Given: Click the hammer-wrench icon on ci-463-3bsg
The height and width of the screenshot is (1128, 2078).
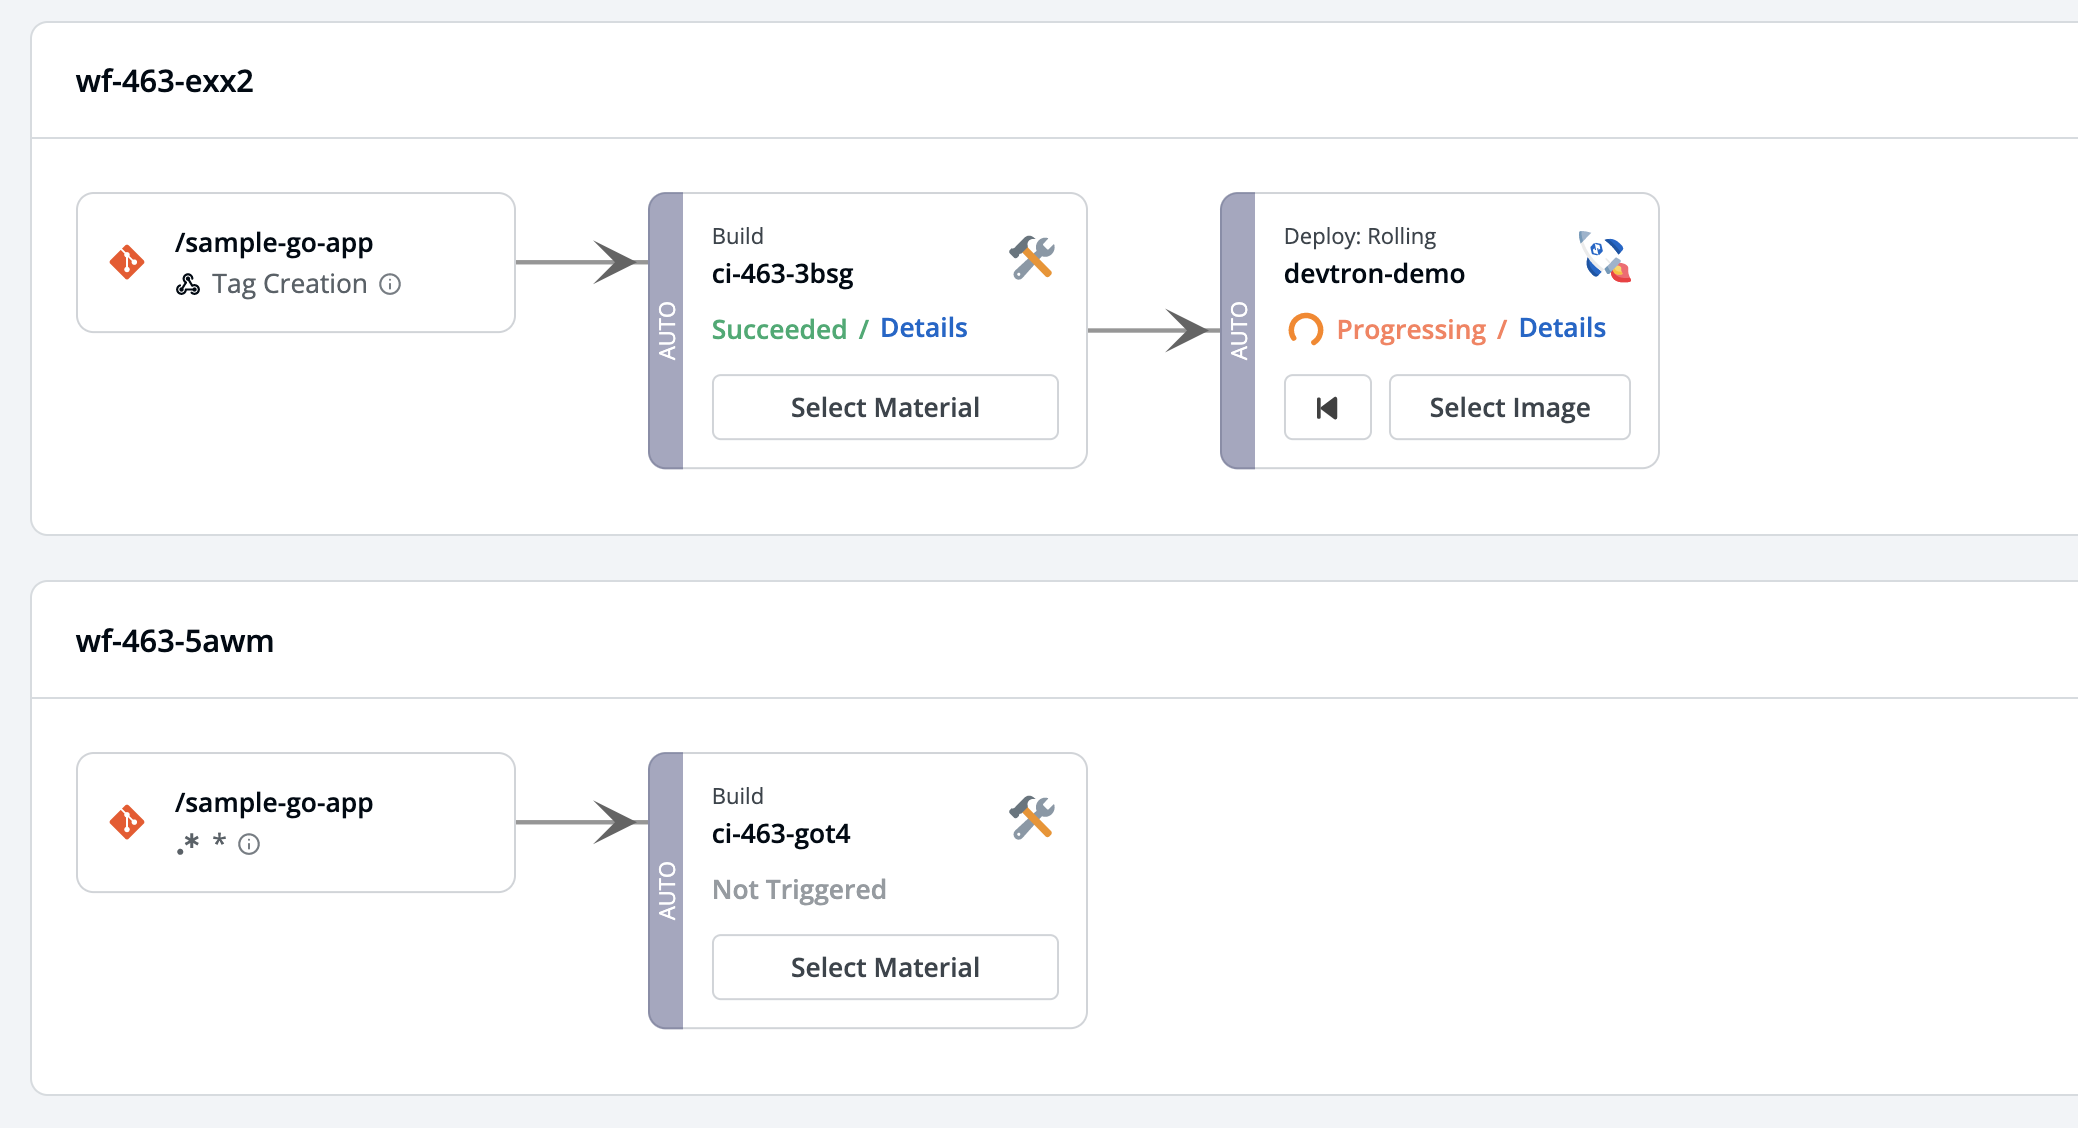Looking at the screenshot, I should tap(1032, 258).
